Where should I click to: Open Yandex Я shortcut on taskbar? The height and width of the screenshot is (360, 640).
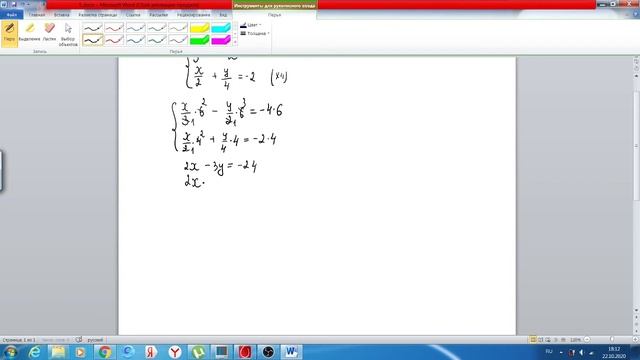[151, 352]
